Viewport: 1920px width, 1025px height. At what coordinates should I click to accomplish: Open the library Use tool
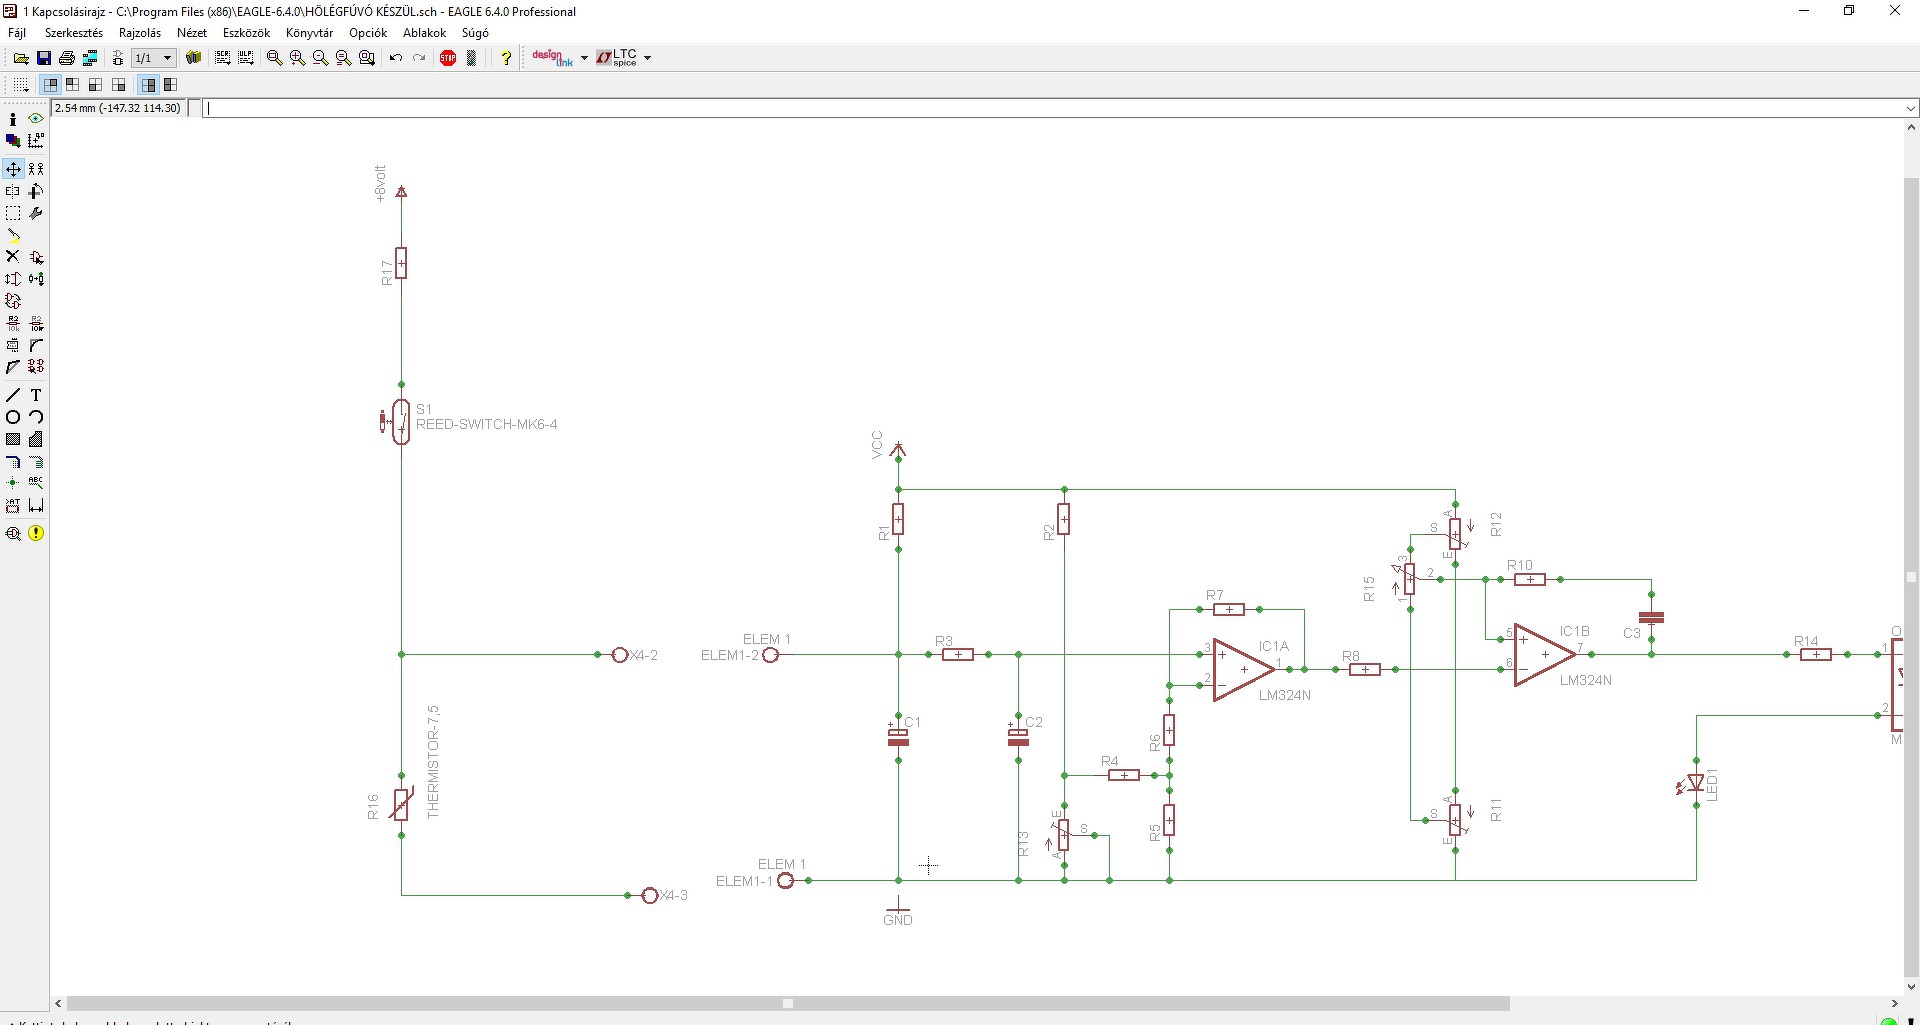[x=194, y=58]
